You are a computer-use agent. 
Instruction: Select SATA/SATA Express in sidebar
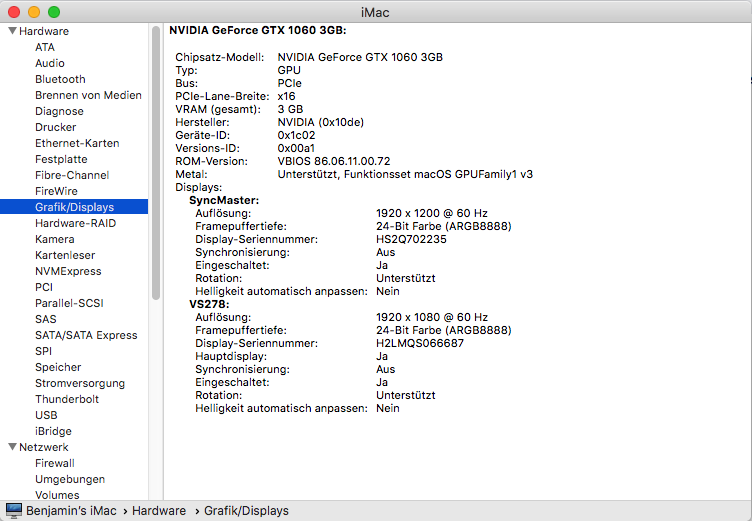(x=86, y=335)
